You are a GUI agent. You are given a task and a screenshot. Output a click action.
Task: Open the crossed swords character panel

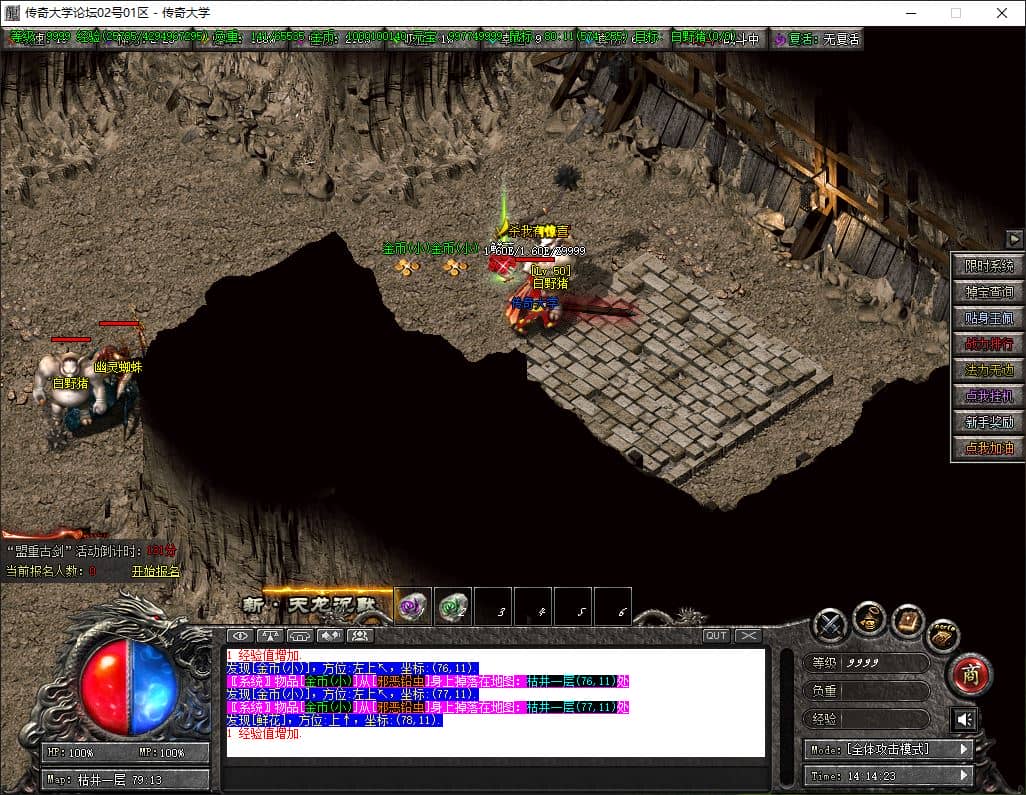click(x=830, y=625)
